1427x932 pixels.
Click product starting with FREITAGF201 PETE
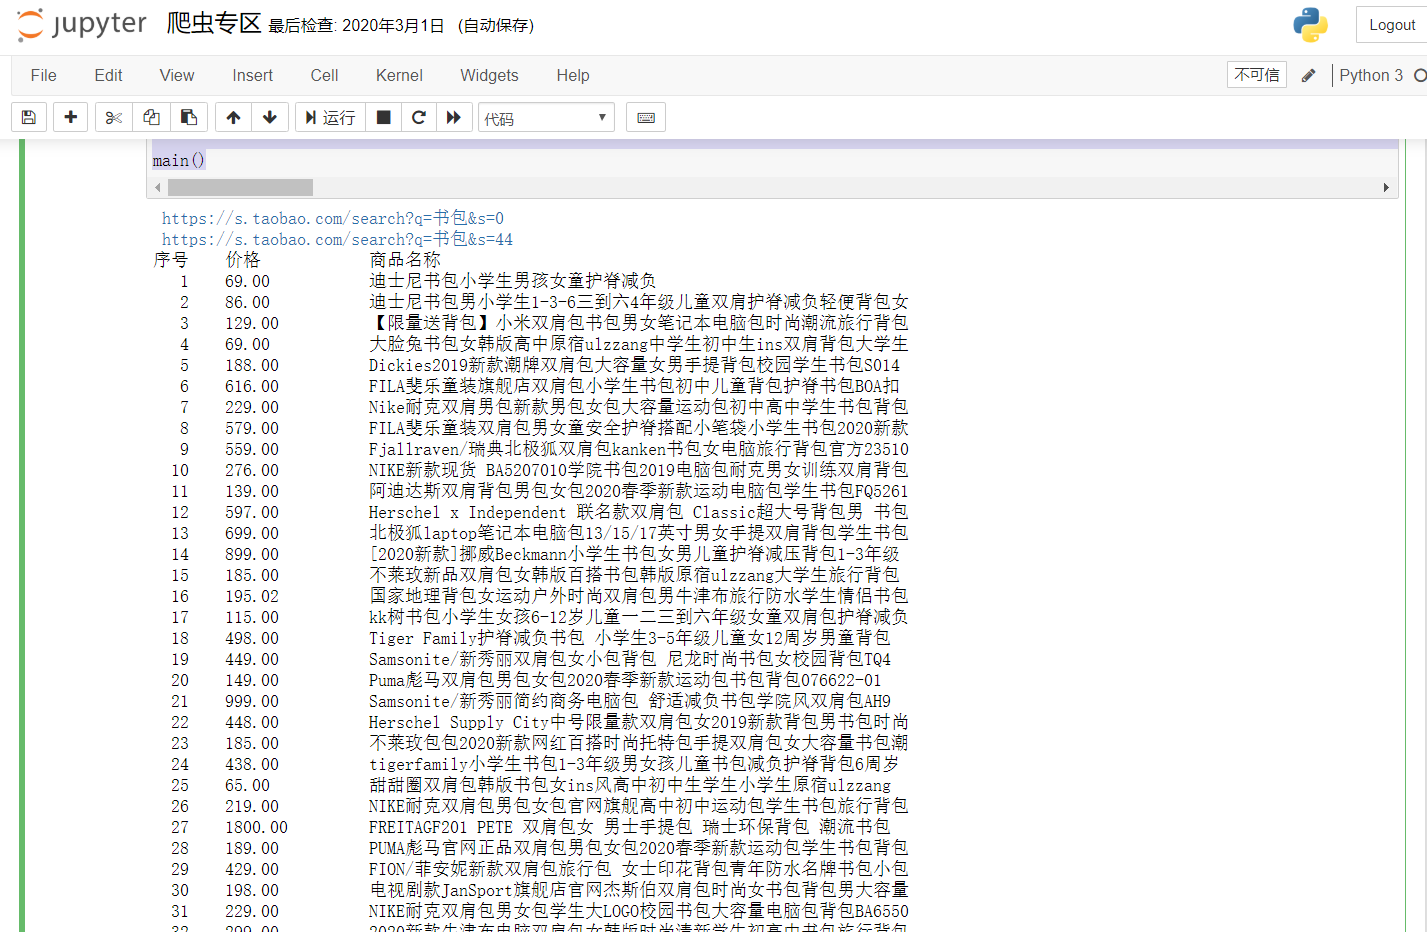click(x=629, y=827)
